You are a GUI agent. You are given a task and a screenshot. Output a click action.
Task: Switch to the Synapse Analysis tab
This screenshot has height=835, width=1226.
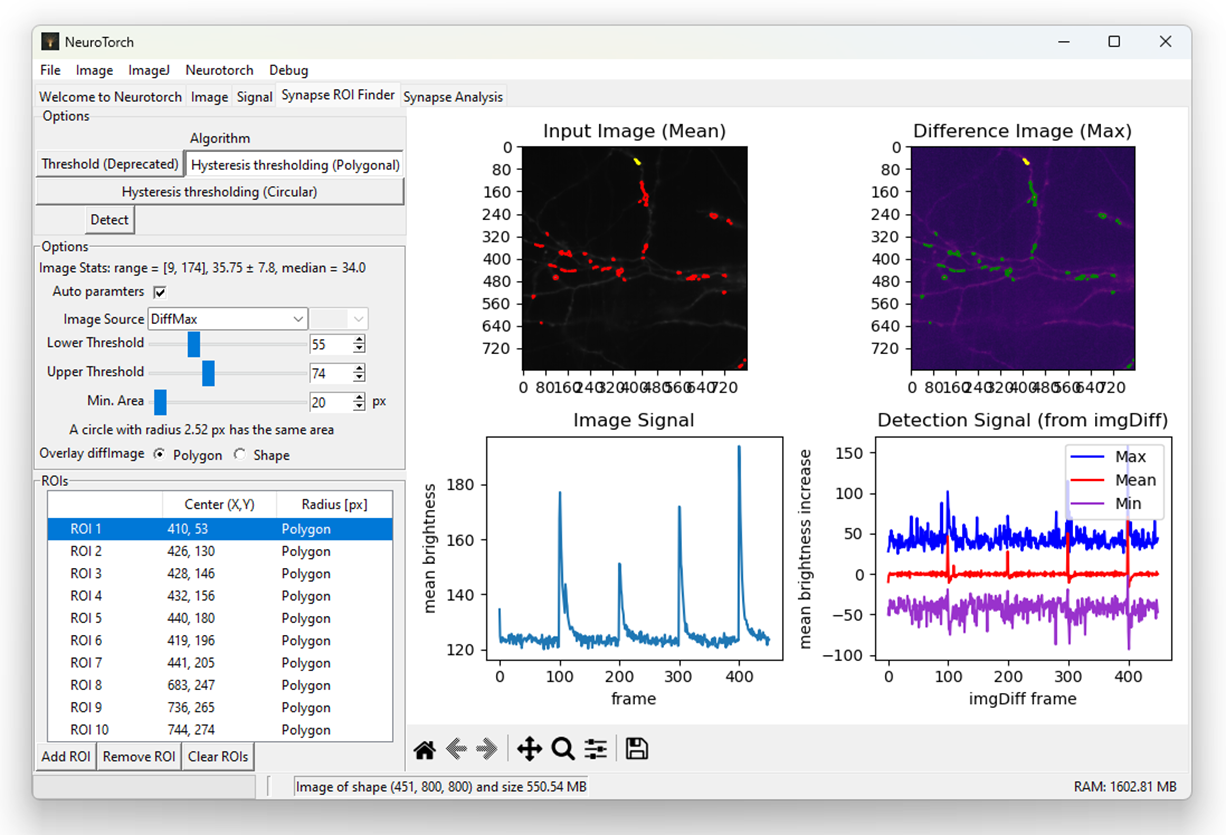click(453, 97)
